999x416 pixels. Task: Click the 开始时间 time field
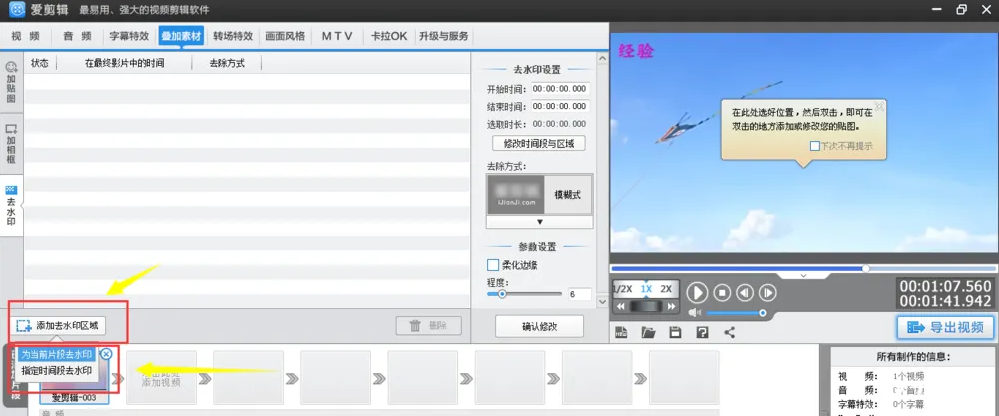(560, 89)
